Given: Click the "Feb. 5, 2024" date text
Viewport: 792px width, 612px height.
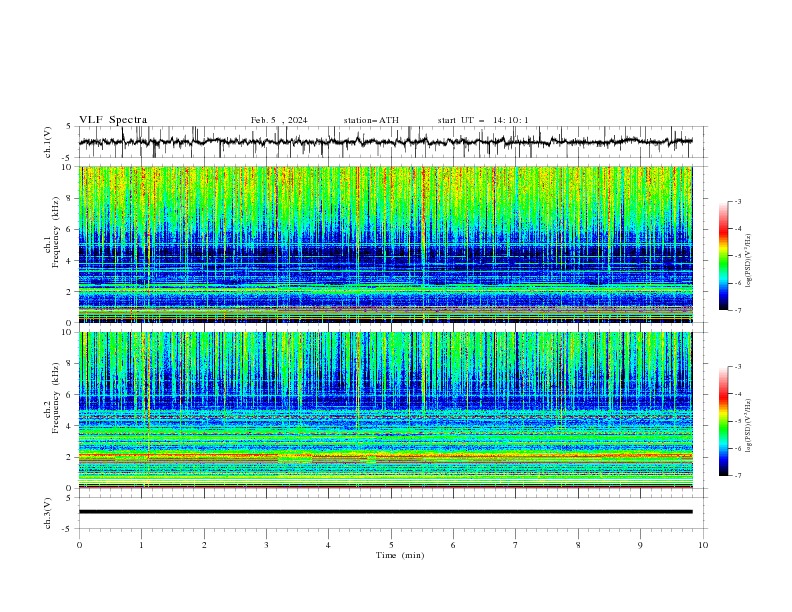Looking at the screenshot, I should pyautogui.click(x=279, y=120).
